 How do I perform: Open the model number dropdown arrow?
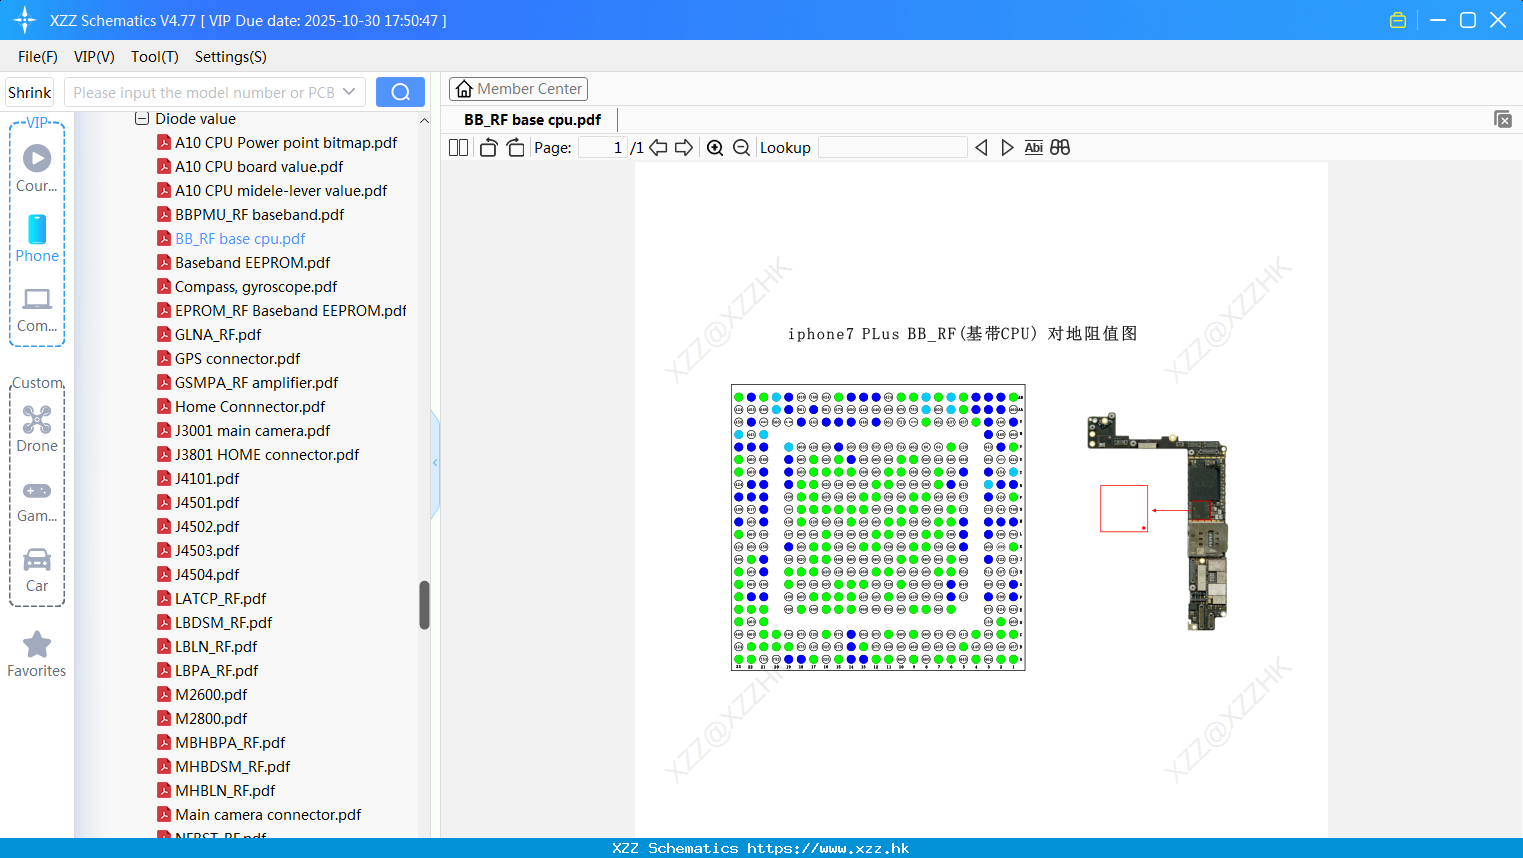pyautogui.click(x=349, y=92)
